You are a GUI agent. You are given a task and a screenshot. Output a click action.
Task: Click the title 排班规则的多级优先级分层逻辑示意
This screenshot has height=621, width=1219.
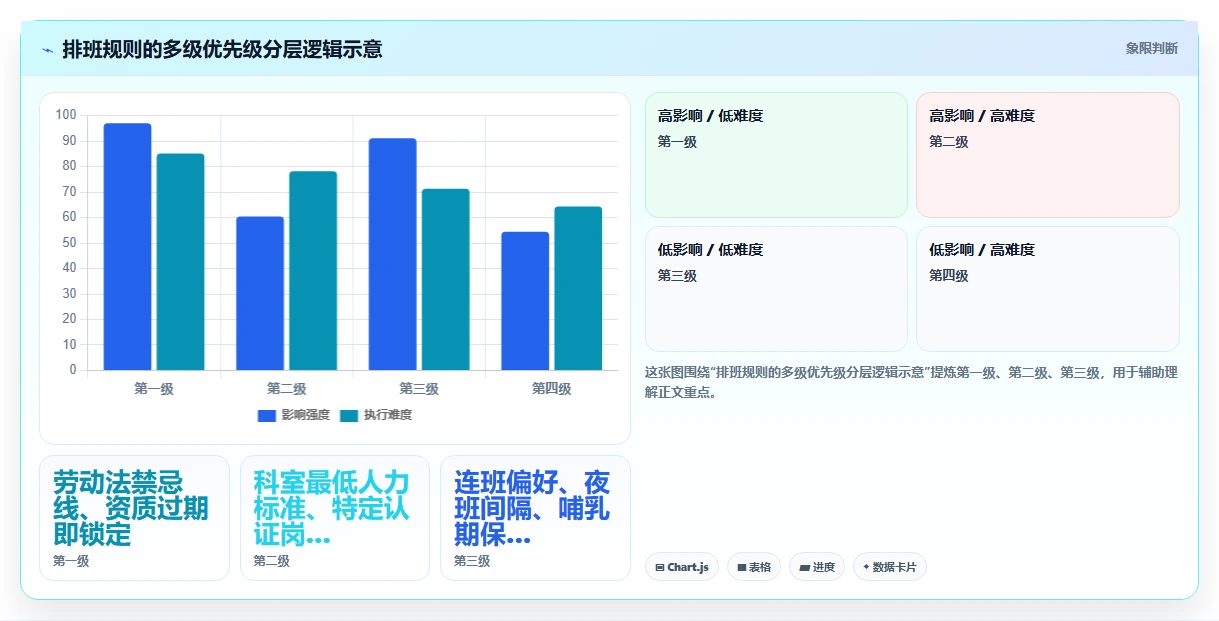tap(222, 49)
